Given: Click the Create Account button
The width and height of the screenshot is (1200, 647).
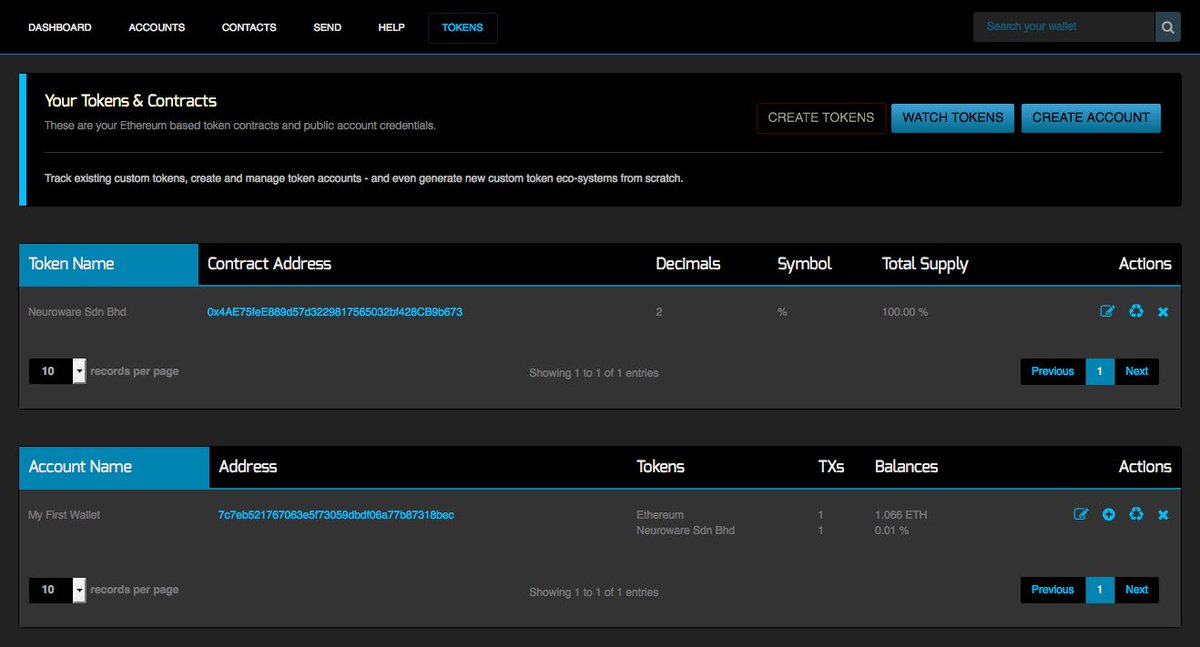Looking at the screenshot, I should pos(1091,117).
